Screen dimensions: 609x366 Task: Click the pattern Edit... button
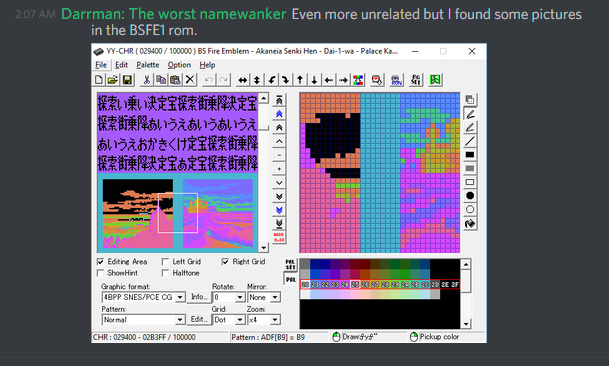(199, 319)
